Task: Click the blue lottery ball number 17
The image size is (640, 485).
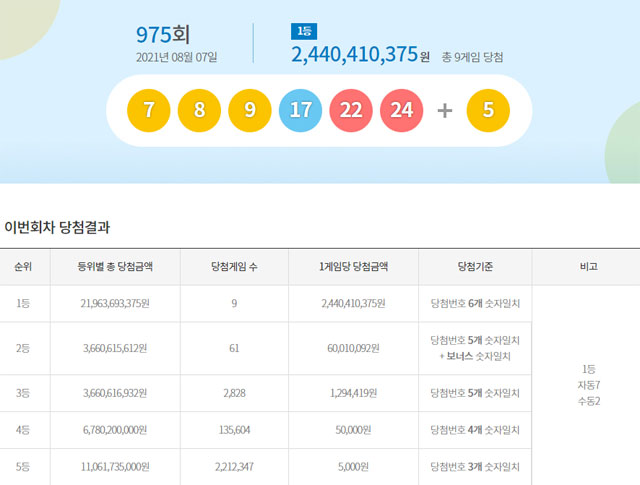Action: coord(300,110)
